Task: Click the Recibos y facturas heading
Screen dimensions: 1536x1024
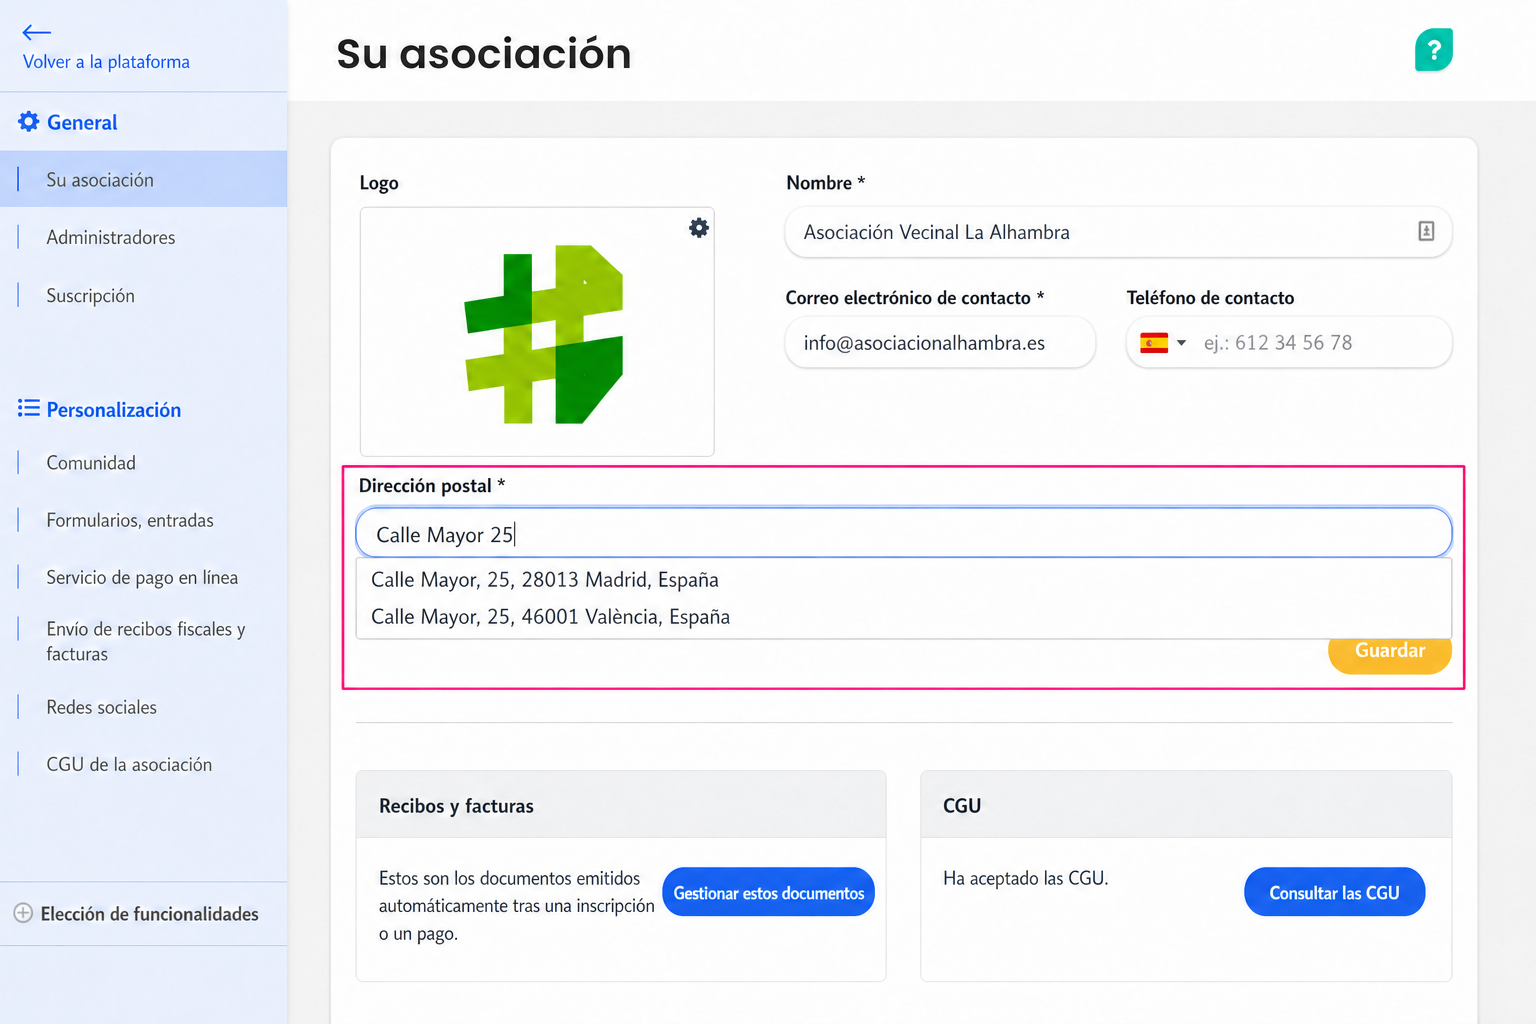Action: 456,806
